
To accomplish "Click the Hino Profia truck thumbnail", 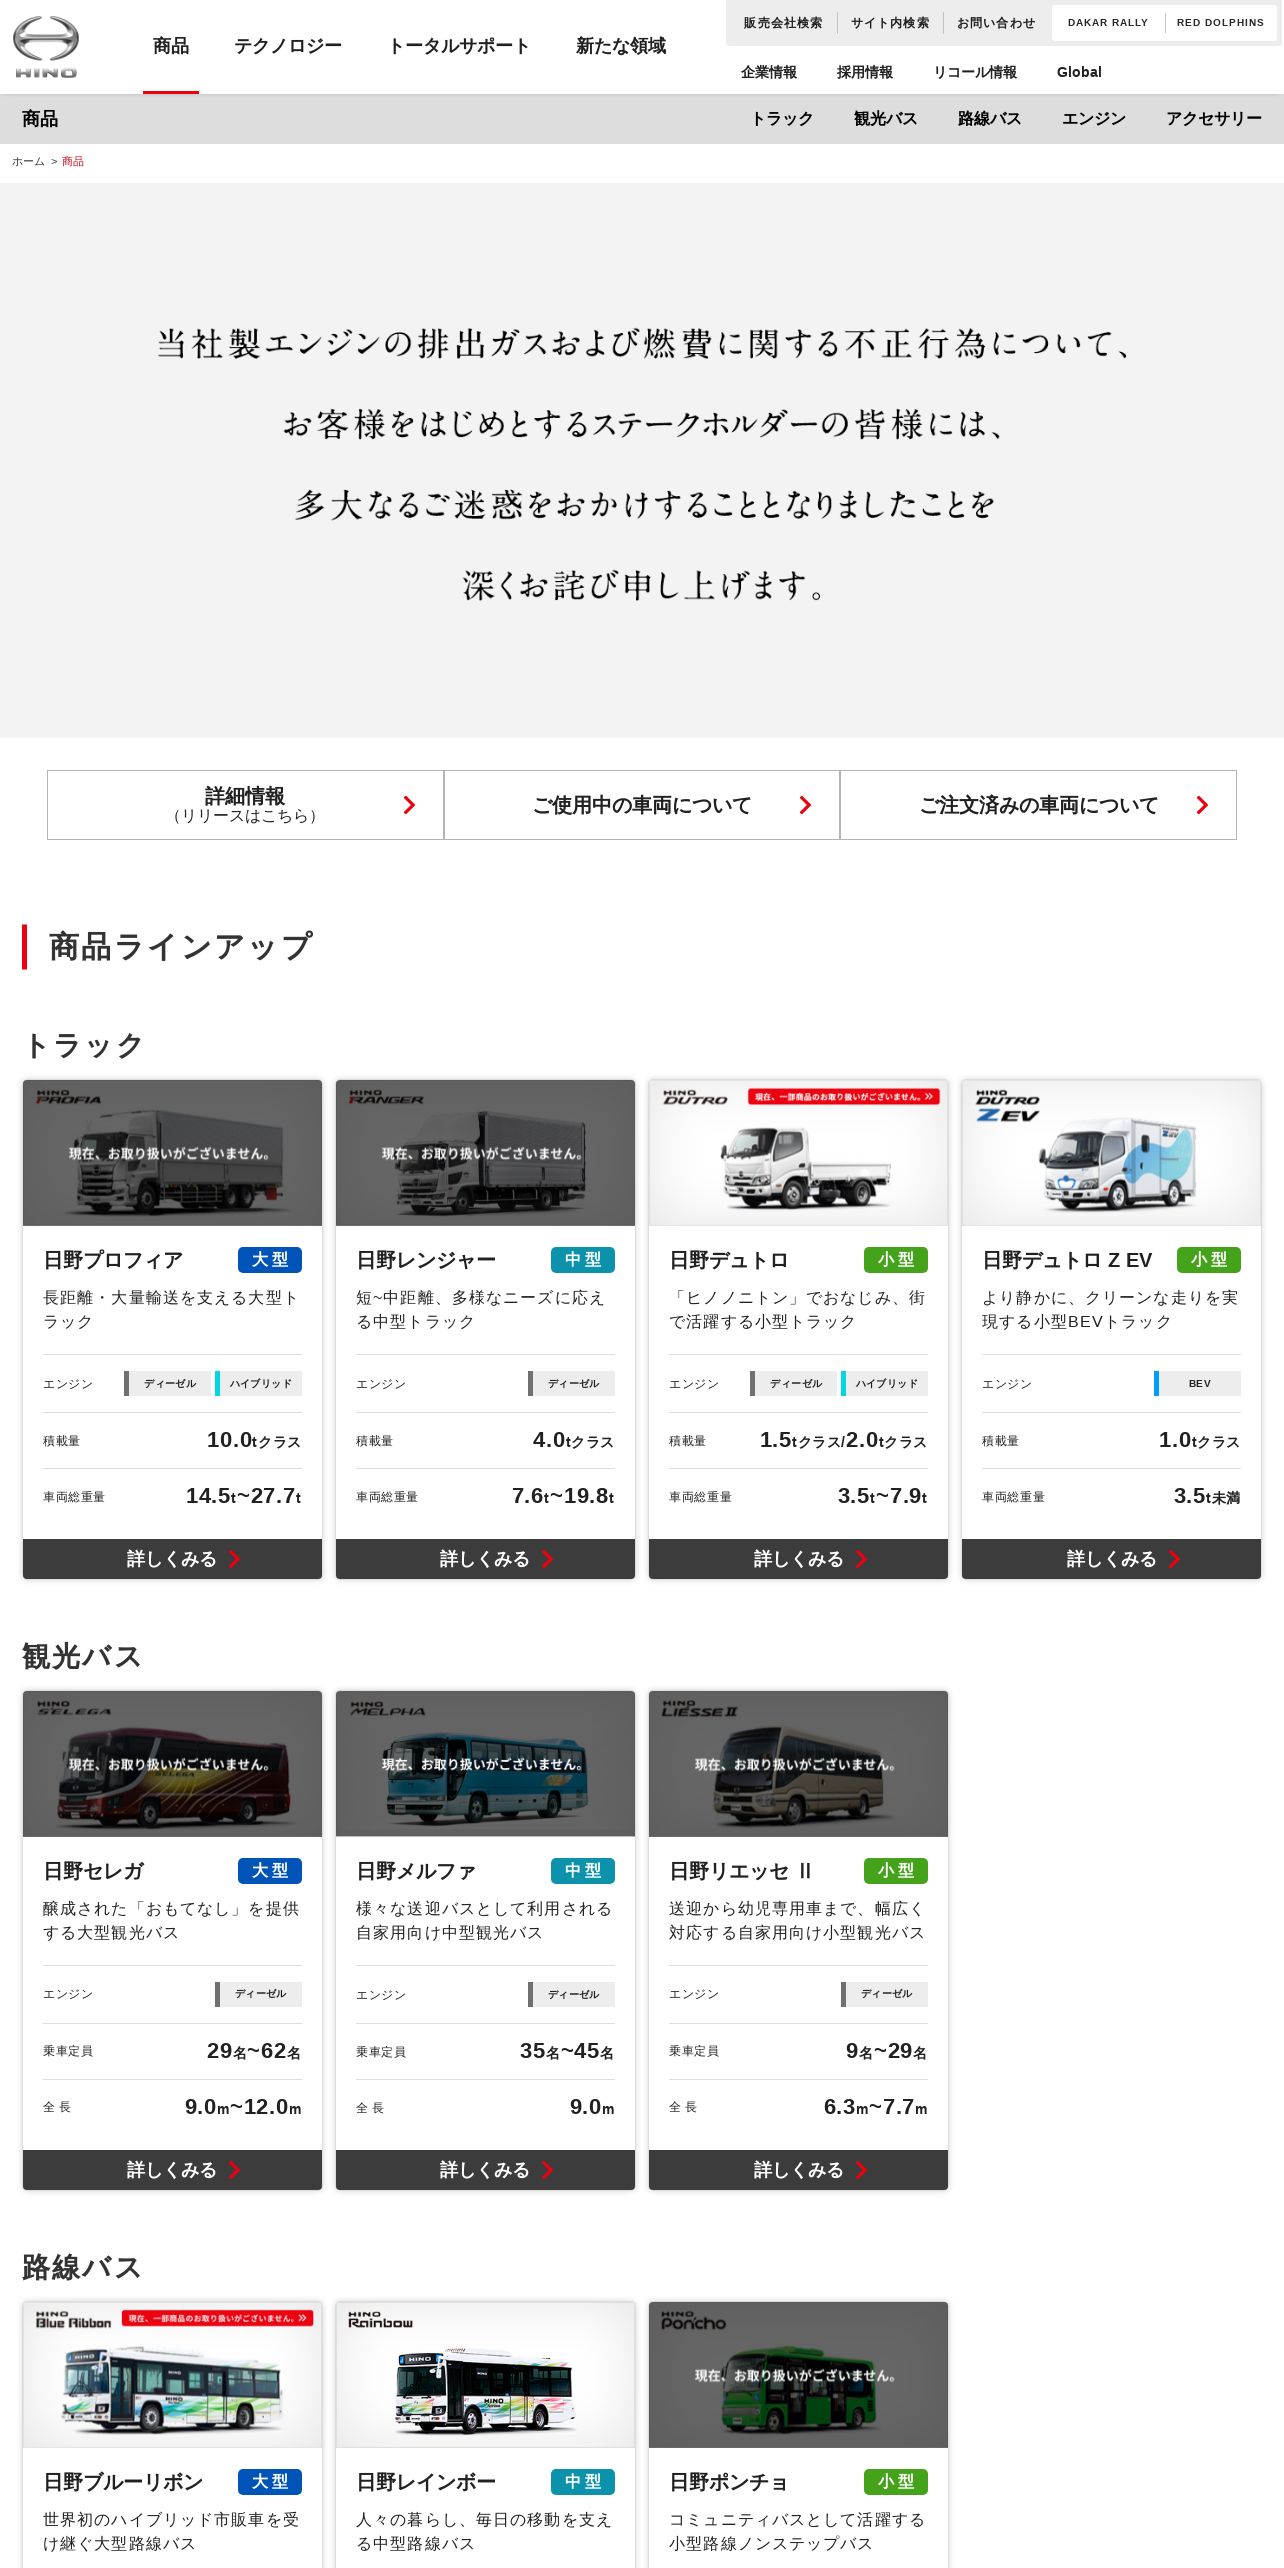I will point(172,1153).
